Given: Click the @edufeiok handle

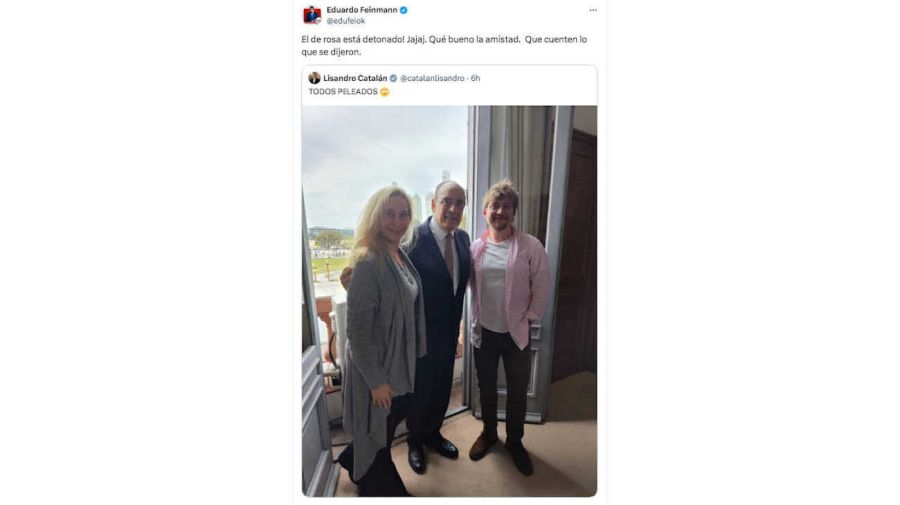Looking at the screenshot, I should tap(346, 21).
